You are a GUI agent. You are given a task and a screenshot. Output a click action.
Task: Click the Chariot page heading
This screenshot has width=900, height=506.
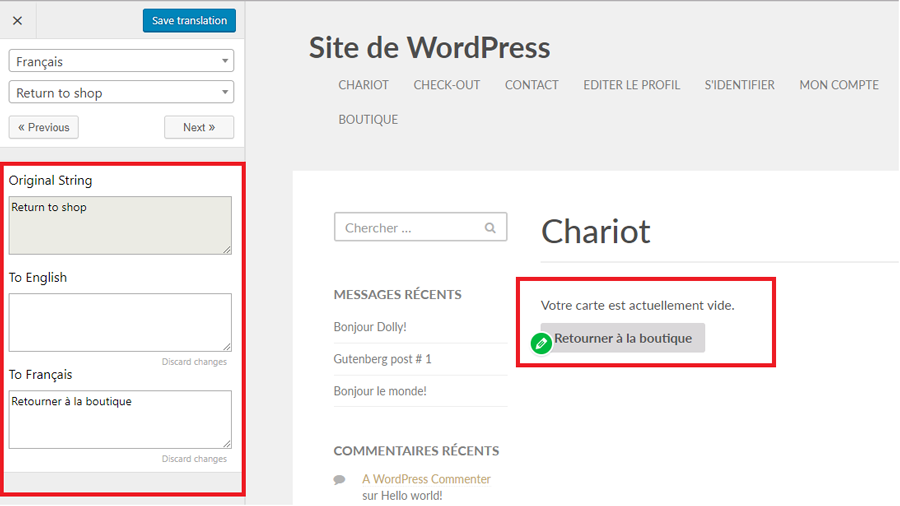pos(595,231)
